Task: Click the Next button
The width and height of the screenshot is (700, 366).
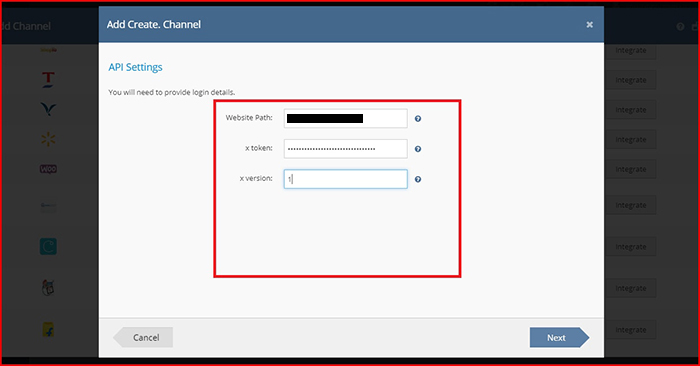Action: 559,337
